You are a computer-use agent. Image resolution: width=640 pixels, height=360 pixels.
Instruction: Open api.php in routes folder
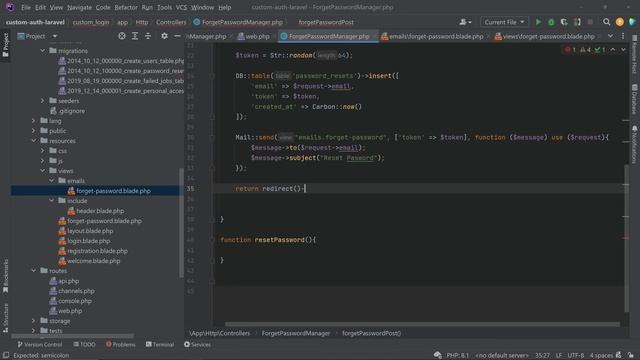[64, 281]
